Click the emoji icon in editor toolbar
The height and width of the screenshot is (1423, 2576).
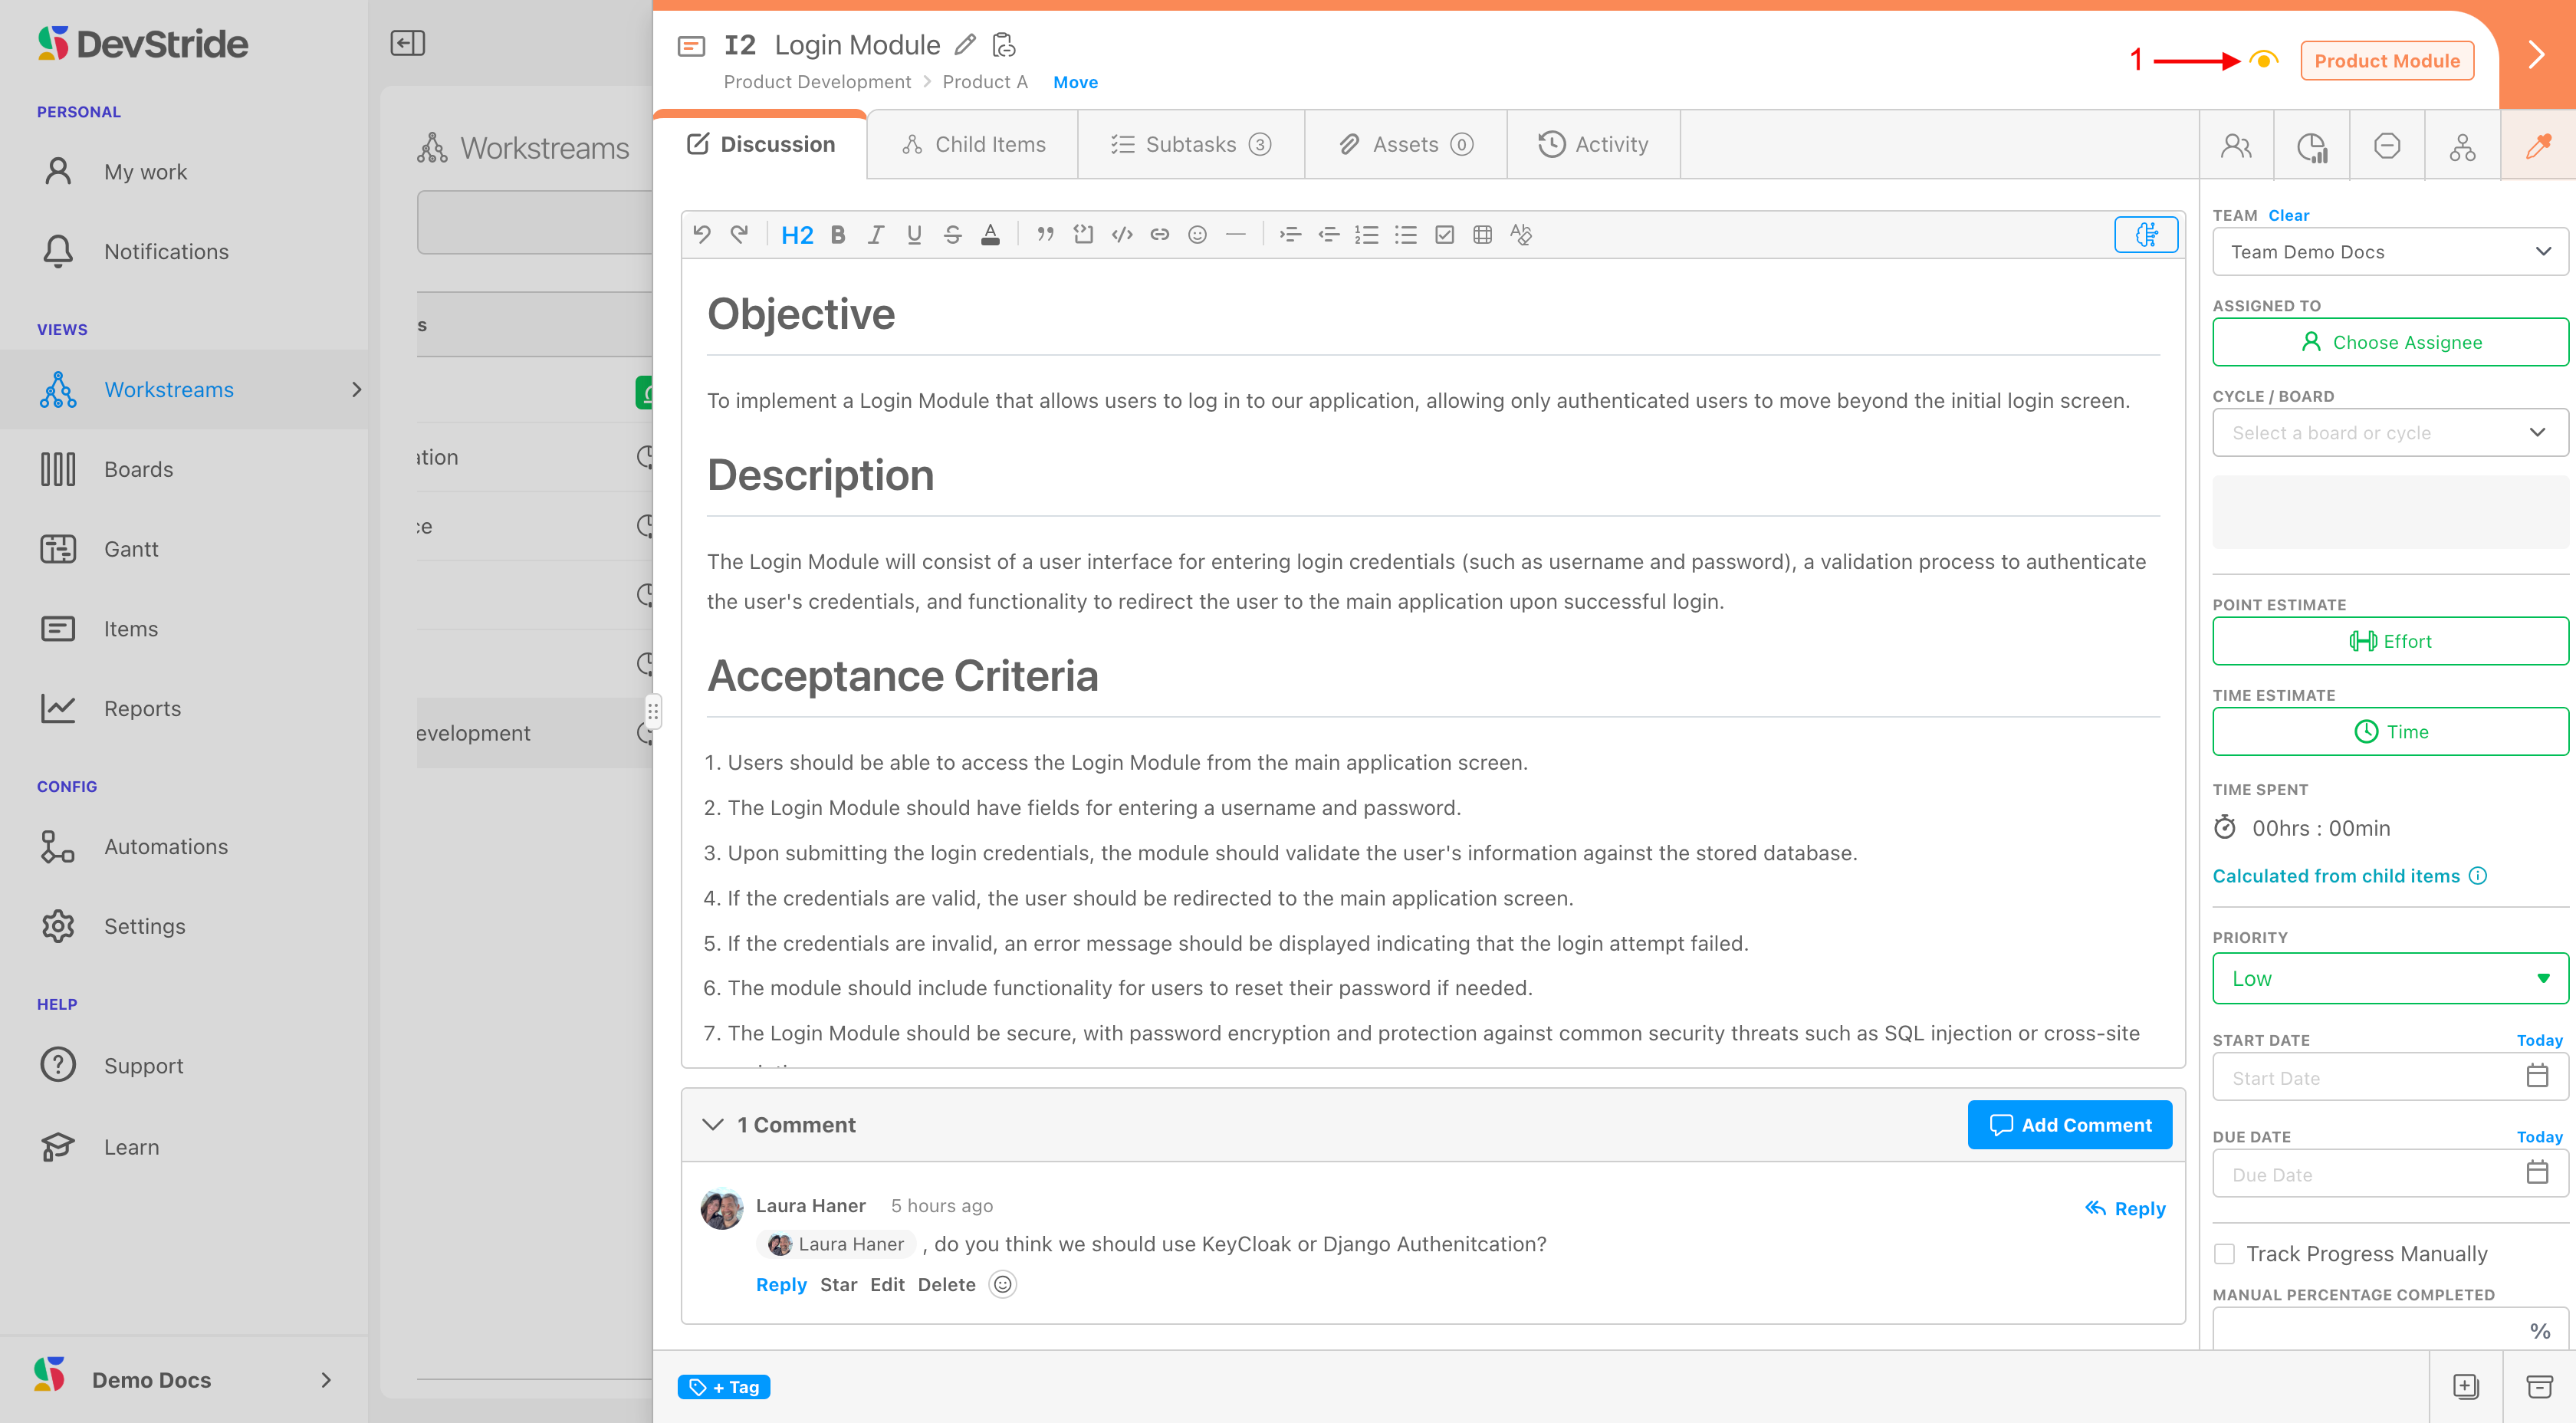pos(1197,235)
